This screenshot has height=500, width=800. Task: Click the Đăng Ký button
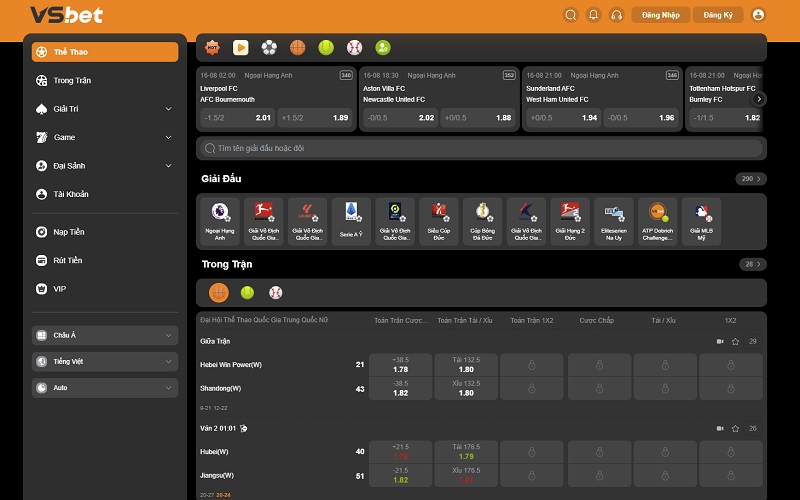click(719, 15)
